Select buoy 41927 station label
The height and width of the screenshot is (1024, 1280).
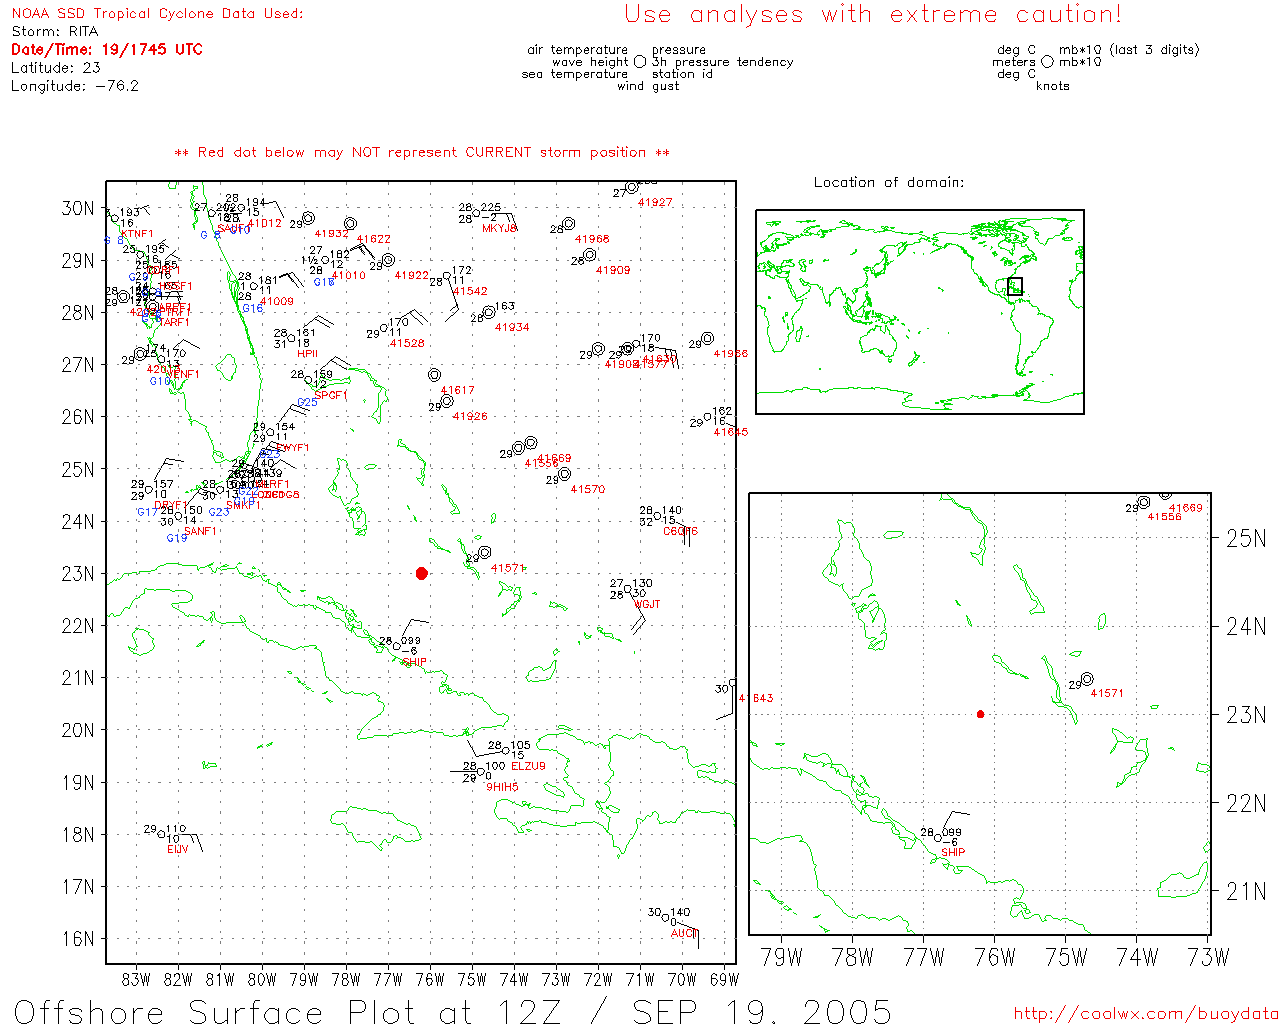point(655,202)
